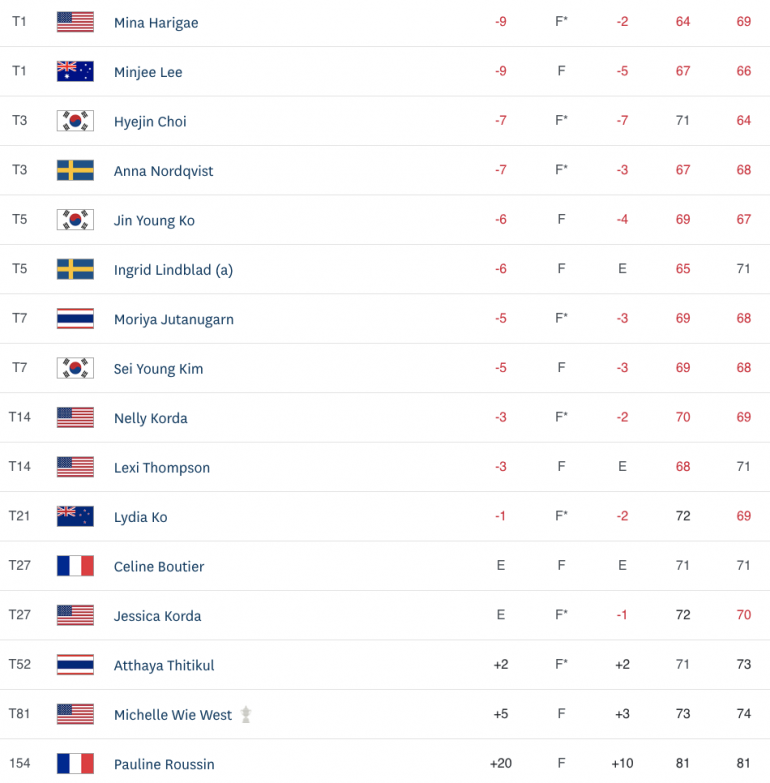Viewport: 770px width, 783px height.
Task: Open Ingrid Lindblad (a) player link
Action: click(x=173, y=270)
